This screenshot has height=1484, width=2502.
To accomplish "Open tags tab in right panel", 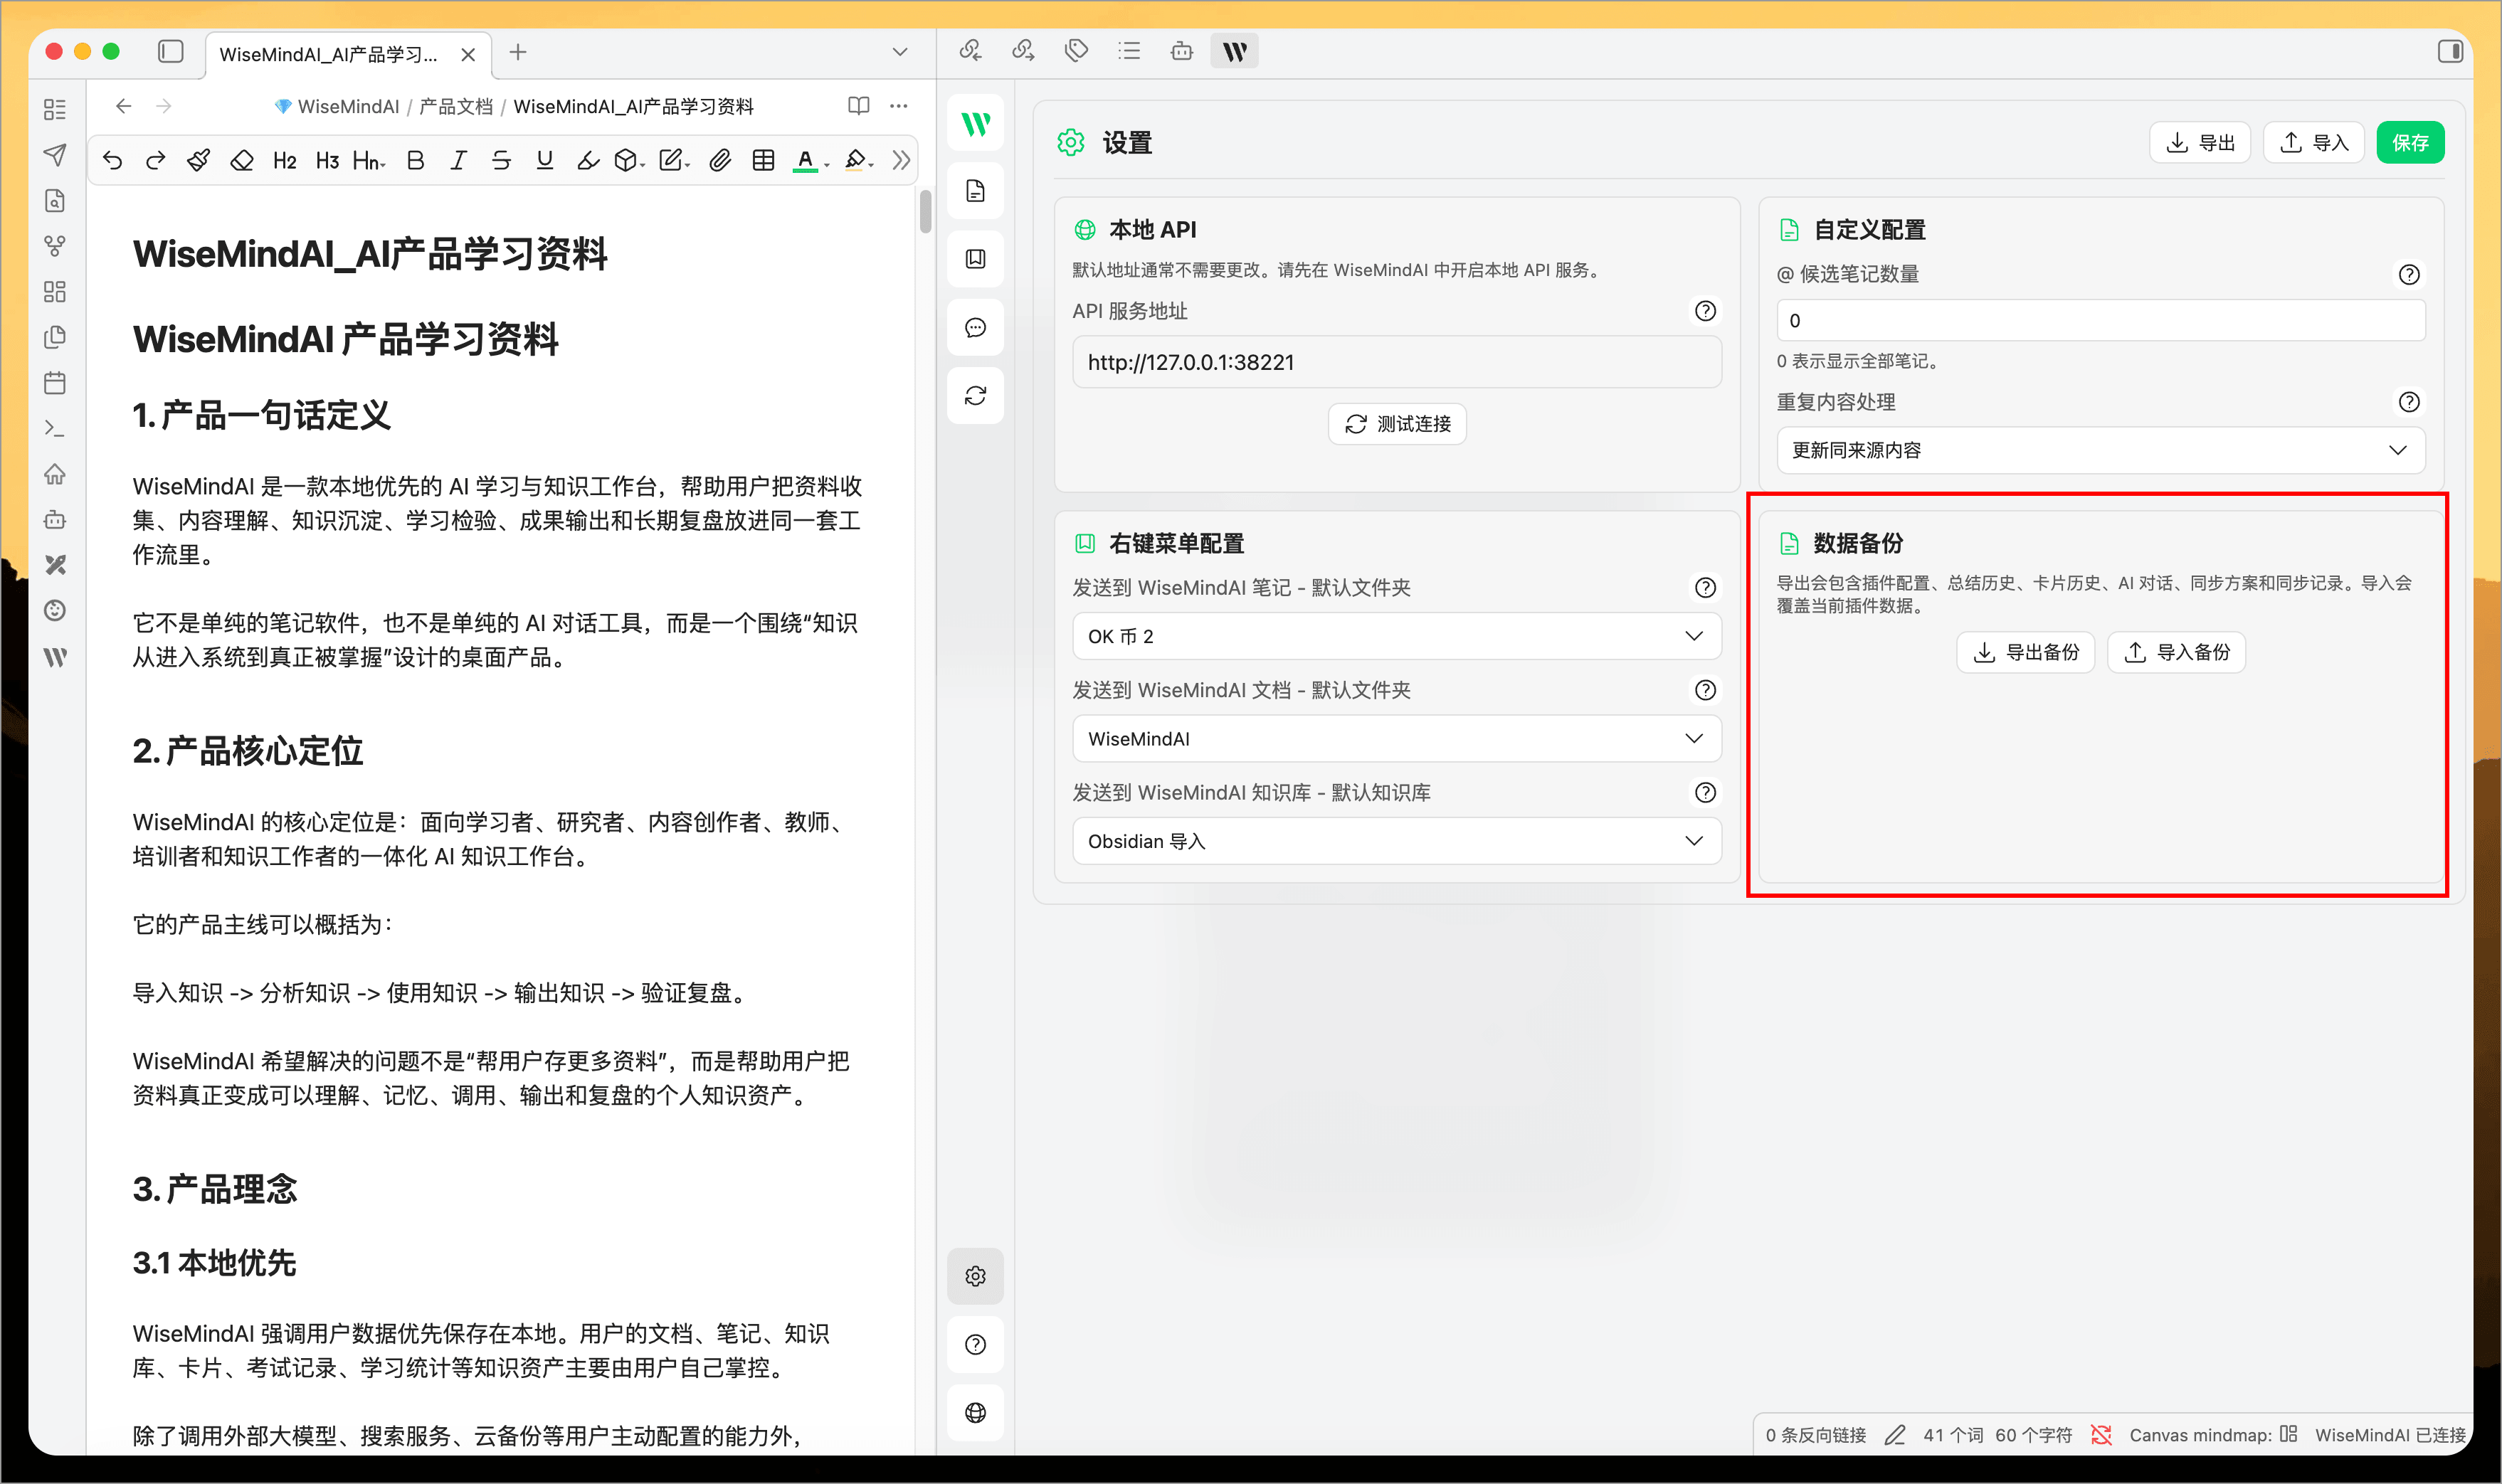I will [1076, 51].
